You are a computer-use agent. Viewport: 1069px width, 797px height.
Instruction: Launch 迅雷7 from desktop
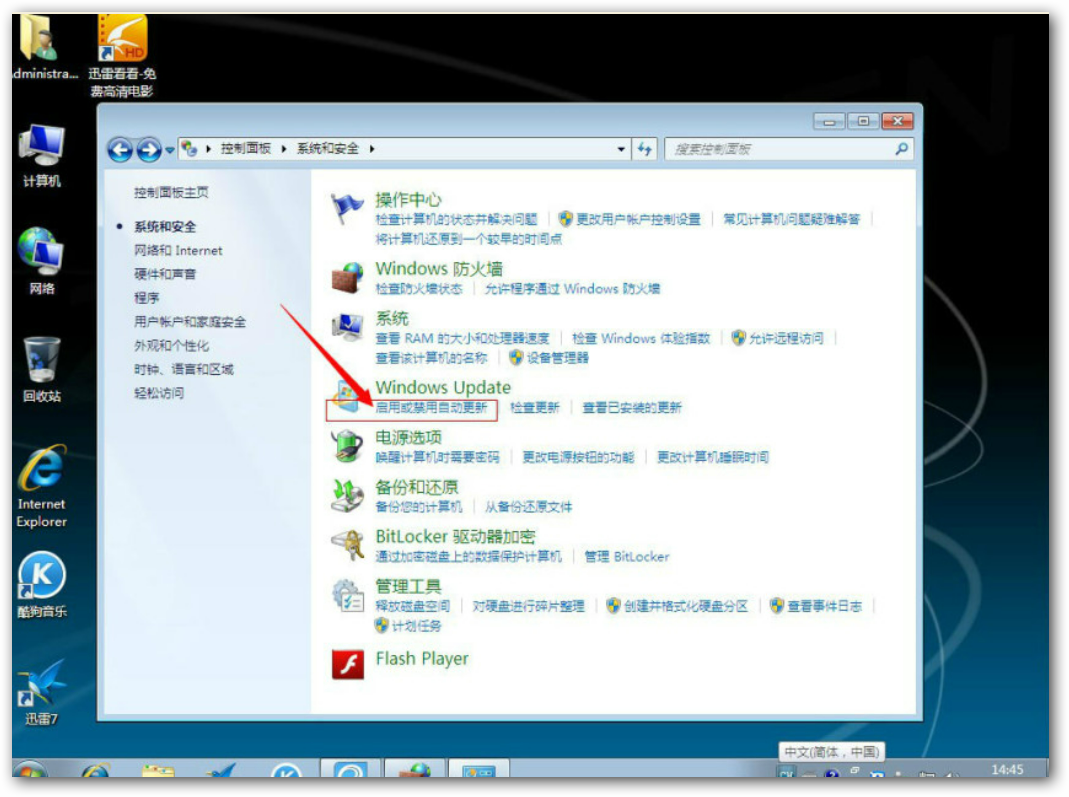tap(42, 693)
